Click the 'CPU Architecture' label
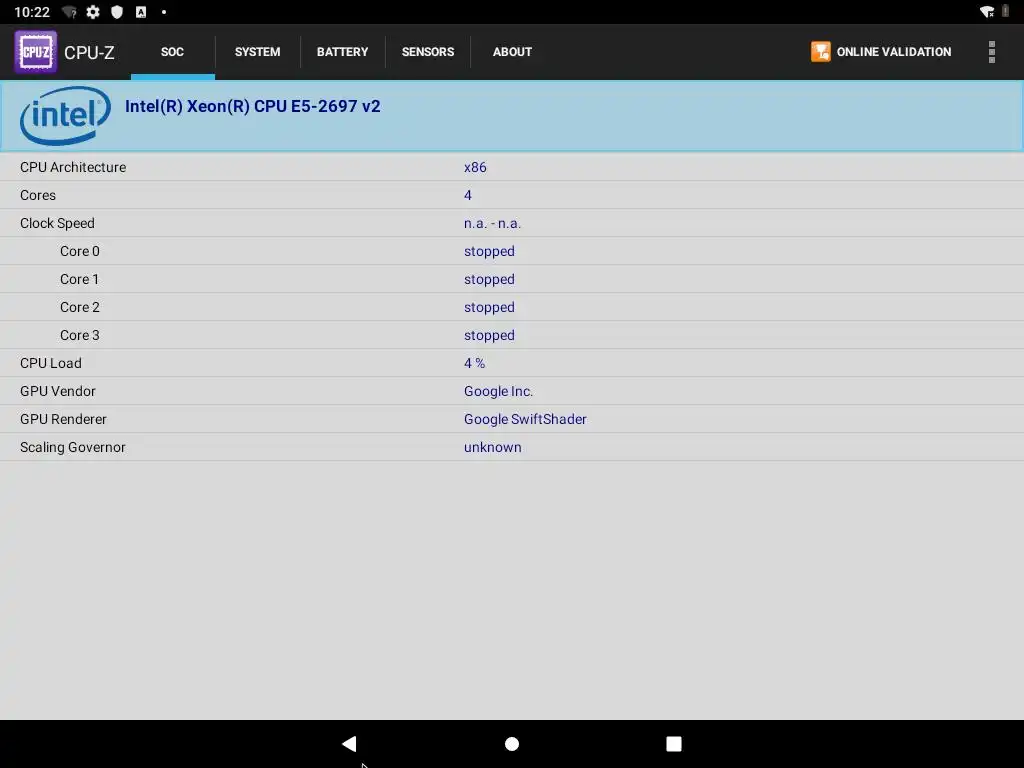The width and height of the screenshot is (1024, 768). 73,167
